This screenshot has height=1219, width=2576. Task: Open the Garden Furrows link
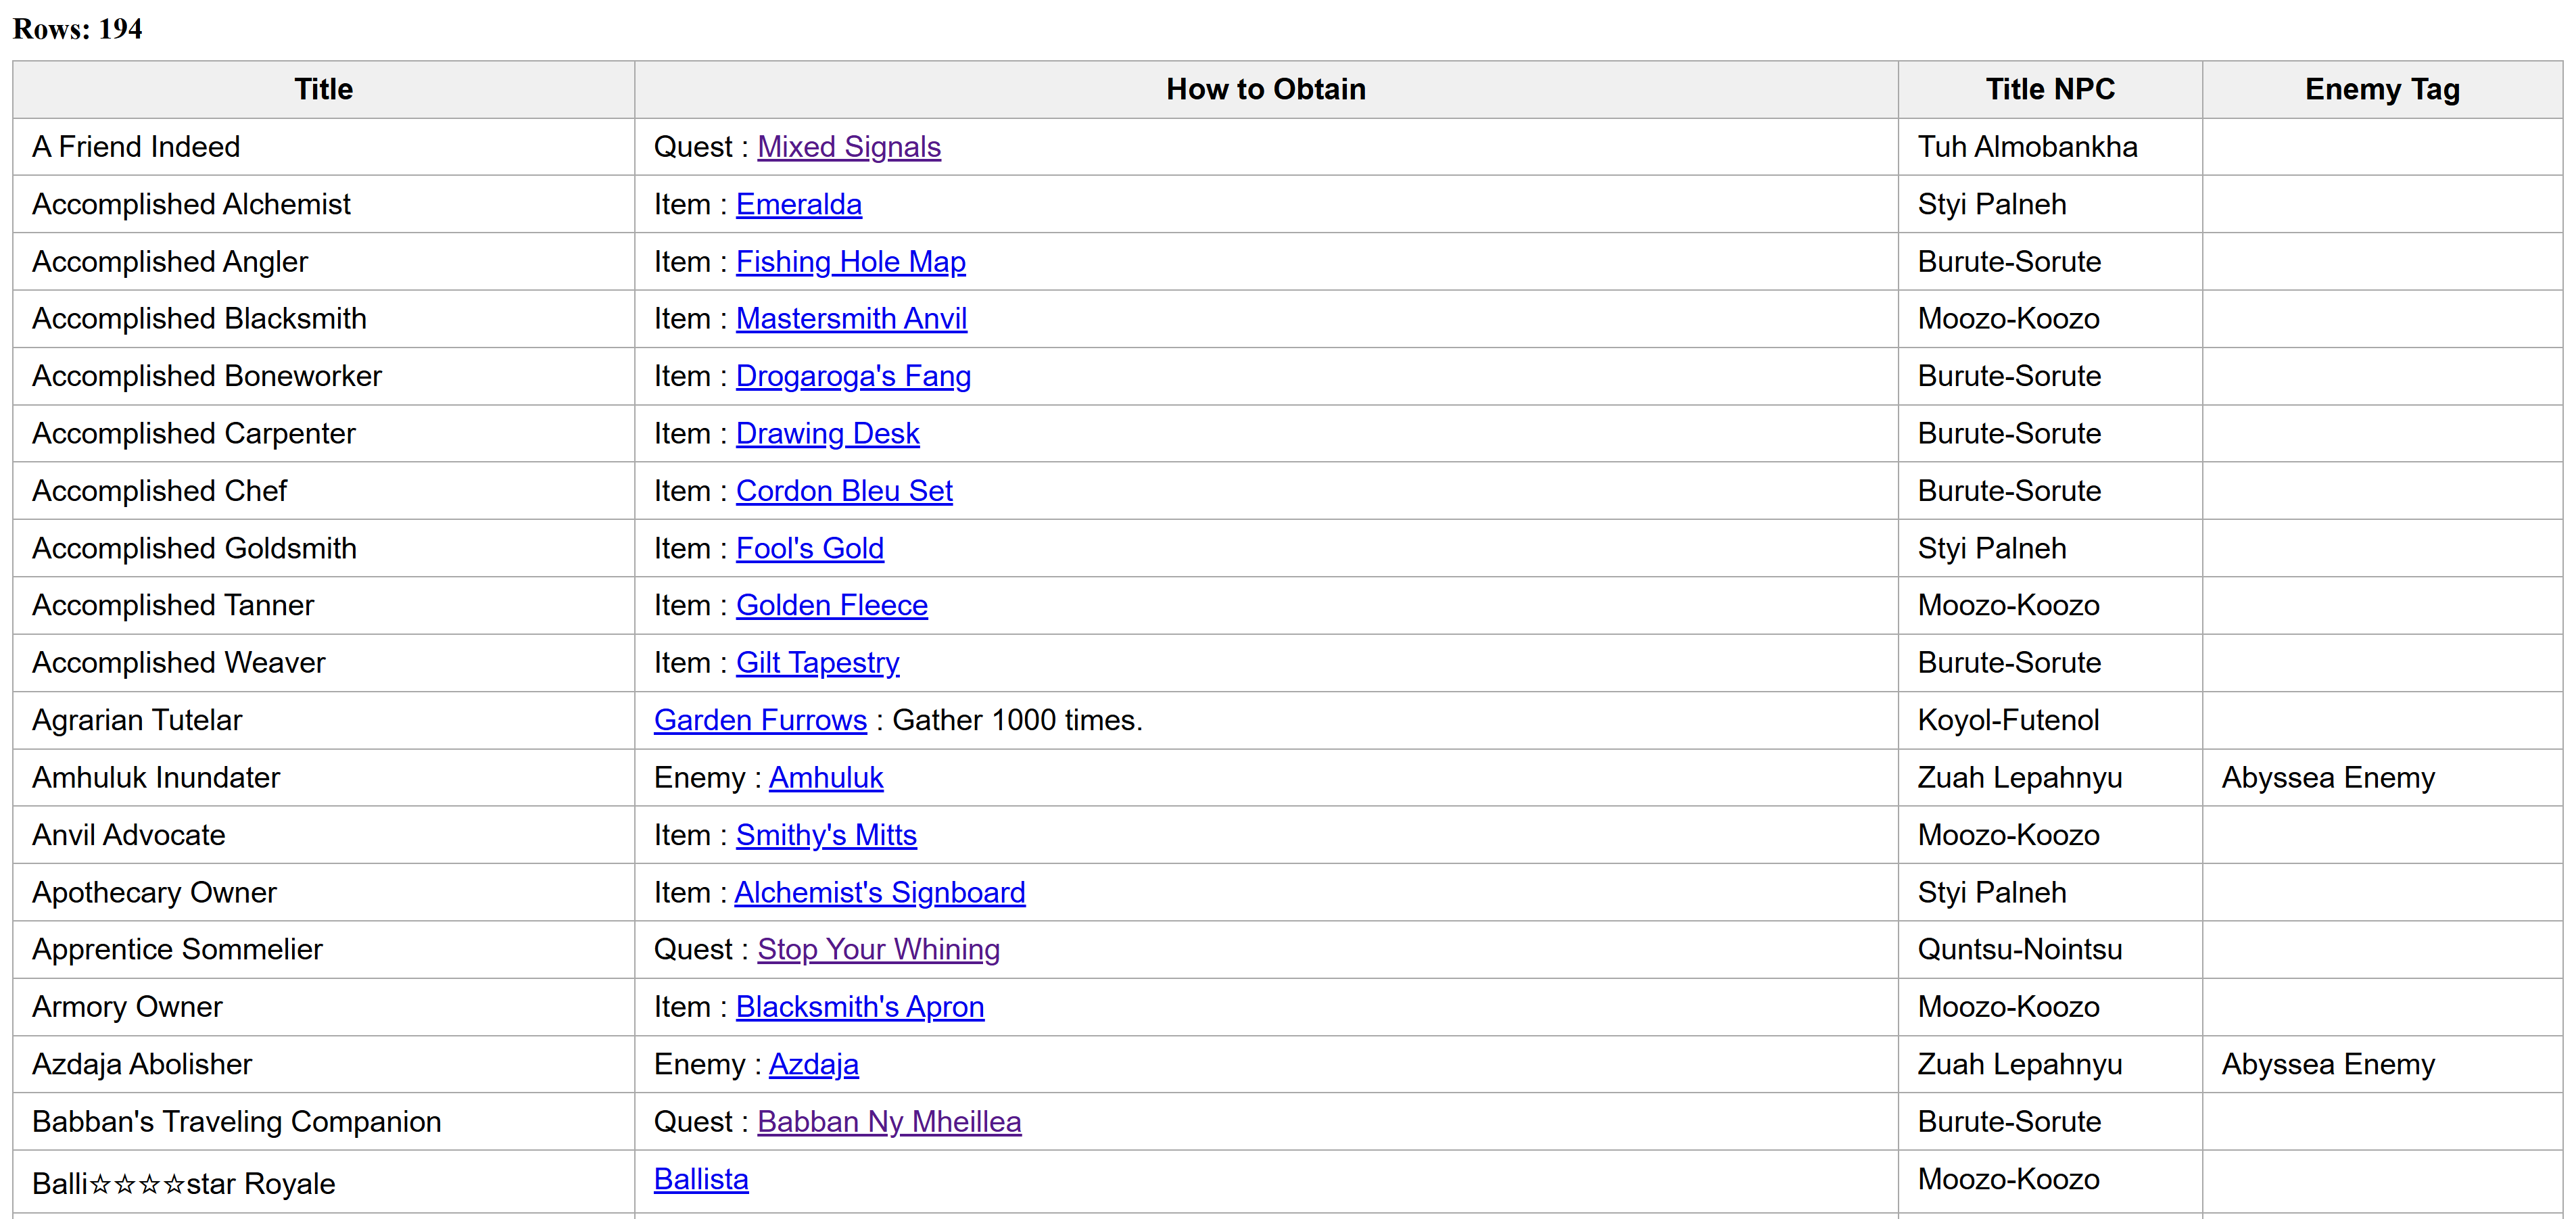tap(760, 720)
